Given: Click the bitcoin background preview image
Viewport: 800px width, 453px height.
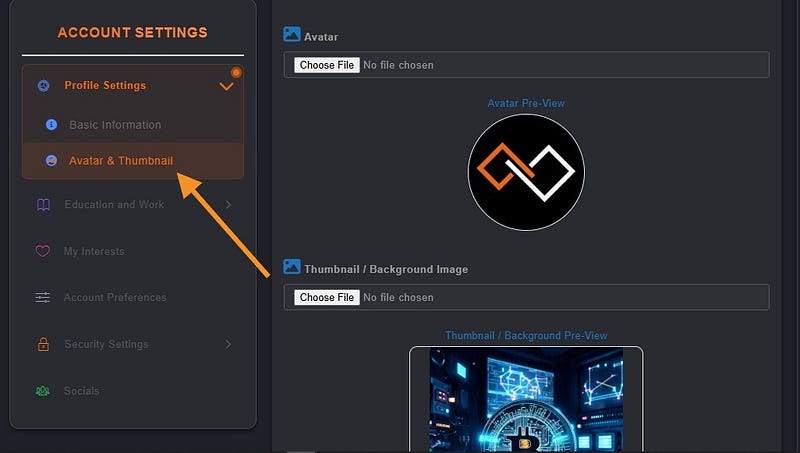Looking at the screenshot, I should pos(526,400).
